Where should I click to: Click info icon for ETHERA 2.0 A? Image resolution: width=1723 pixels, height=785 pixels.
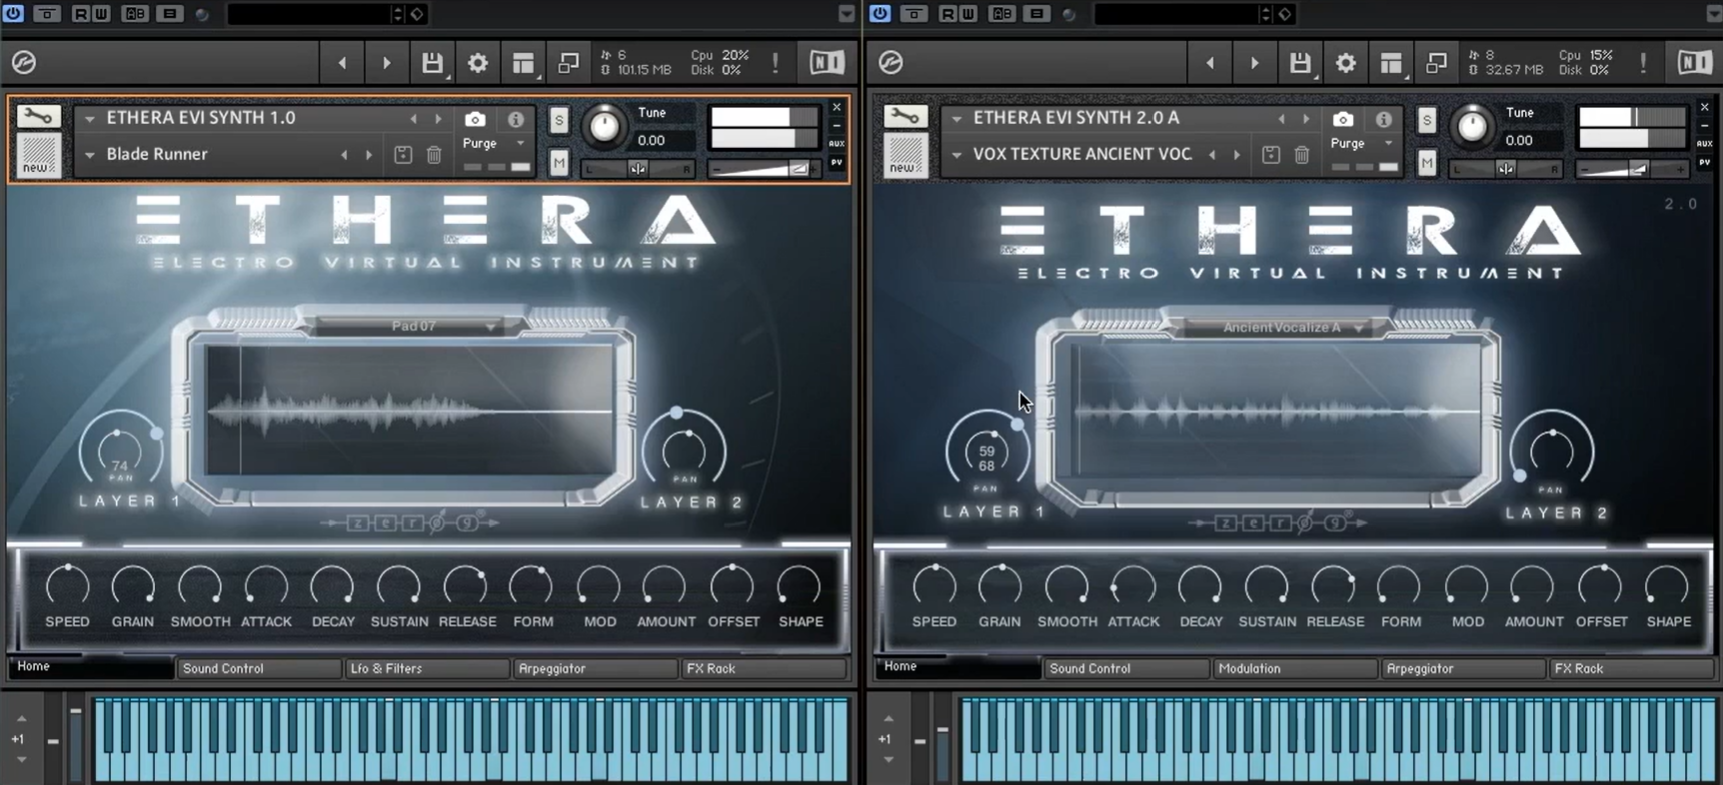click(x=1384, y=119)
